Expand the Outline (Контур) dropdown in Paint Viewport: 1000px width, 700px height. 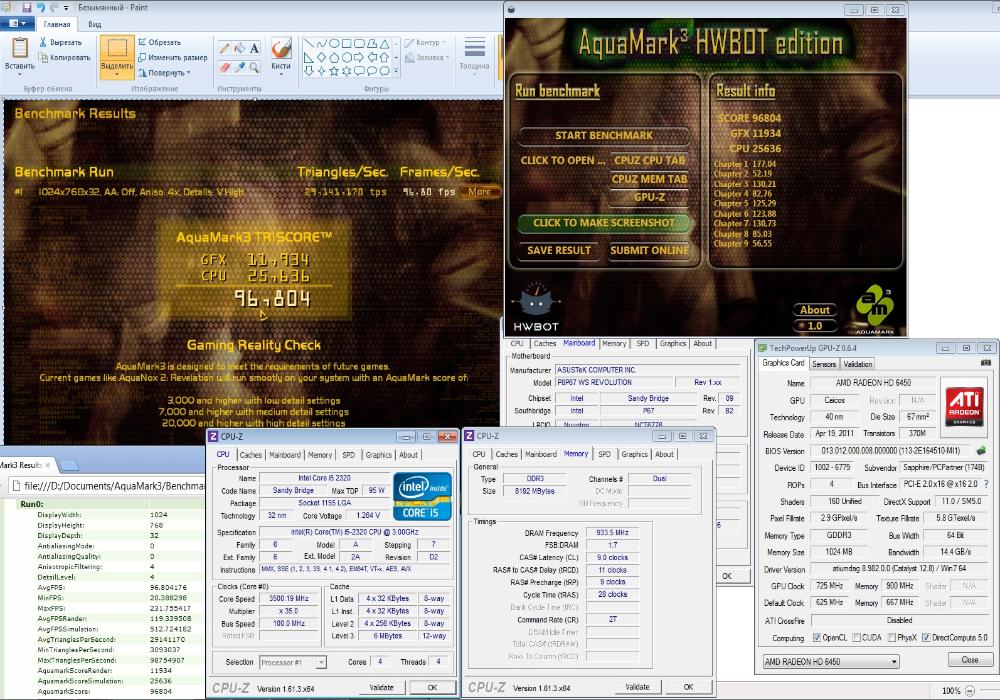click(x=443, y=43)
